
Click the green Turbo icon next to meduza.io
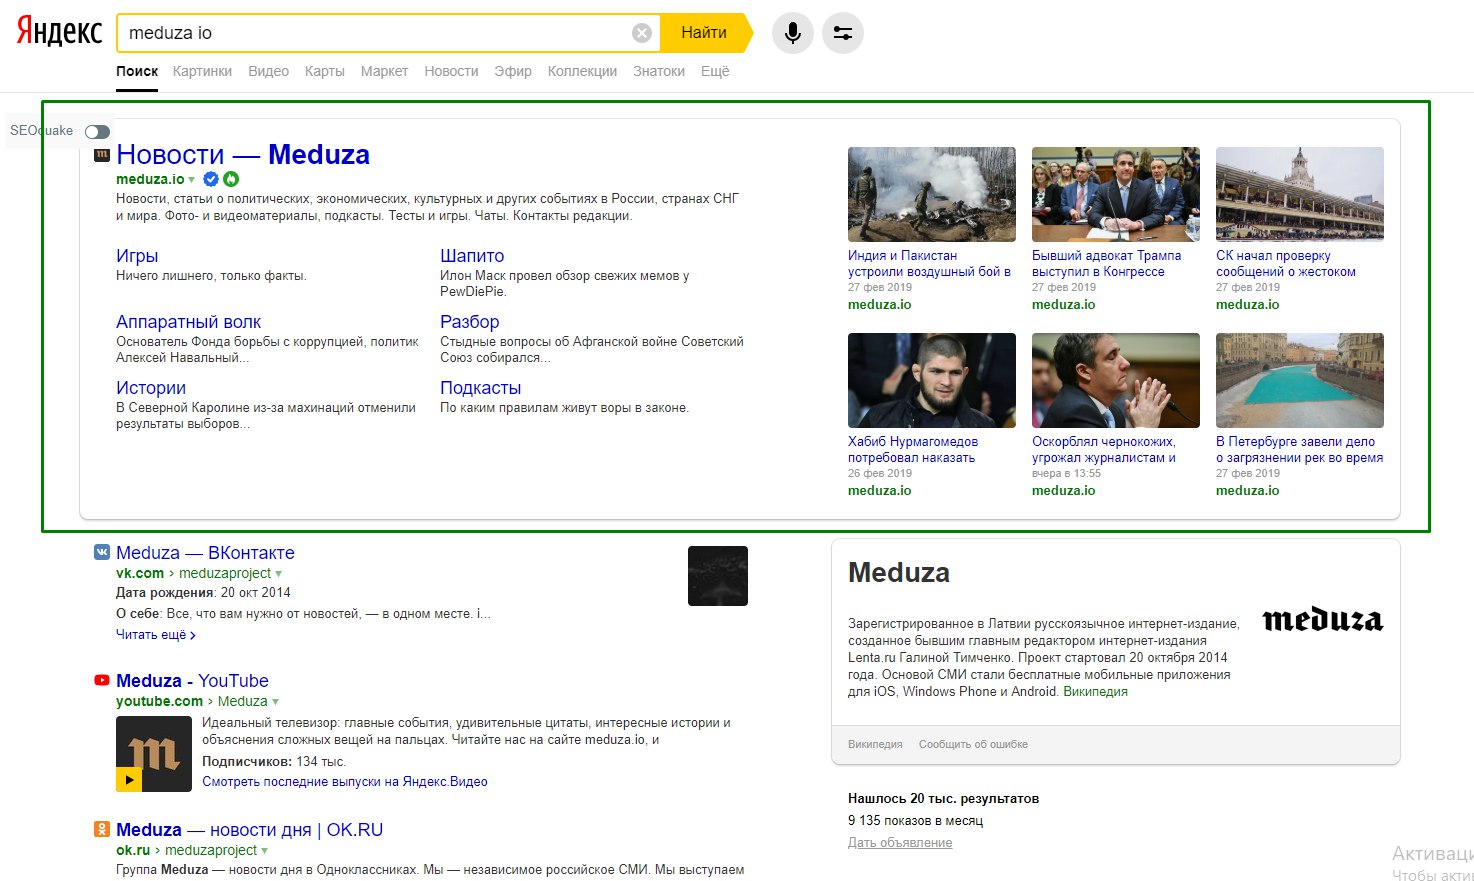point(231,179)
